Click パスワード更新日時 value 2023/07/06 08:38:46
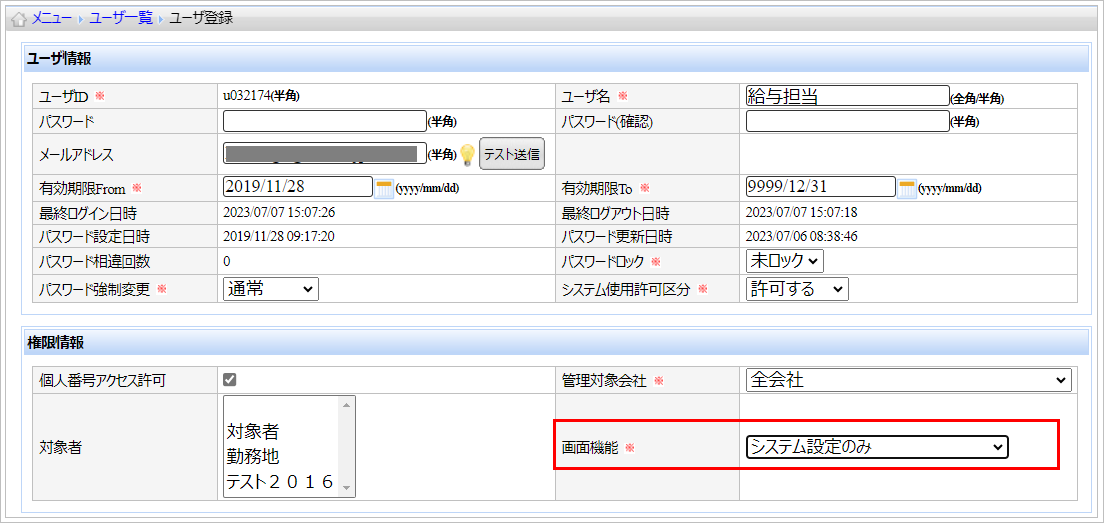 coord(801,236)
